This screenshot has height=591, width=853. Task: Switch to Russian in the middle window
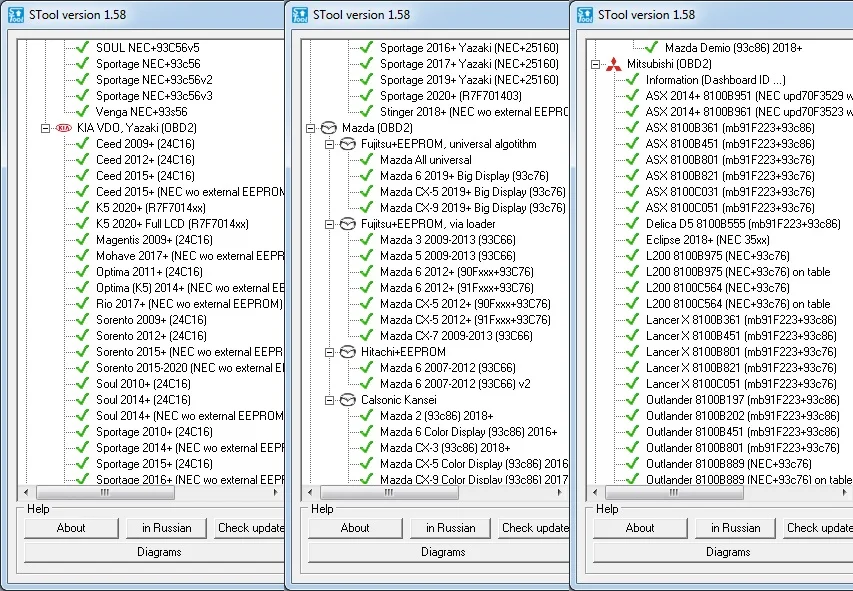pos(450,528)
